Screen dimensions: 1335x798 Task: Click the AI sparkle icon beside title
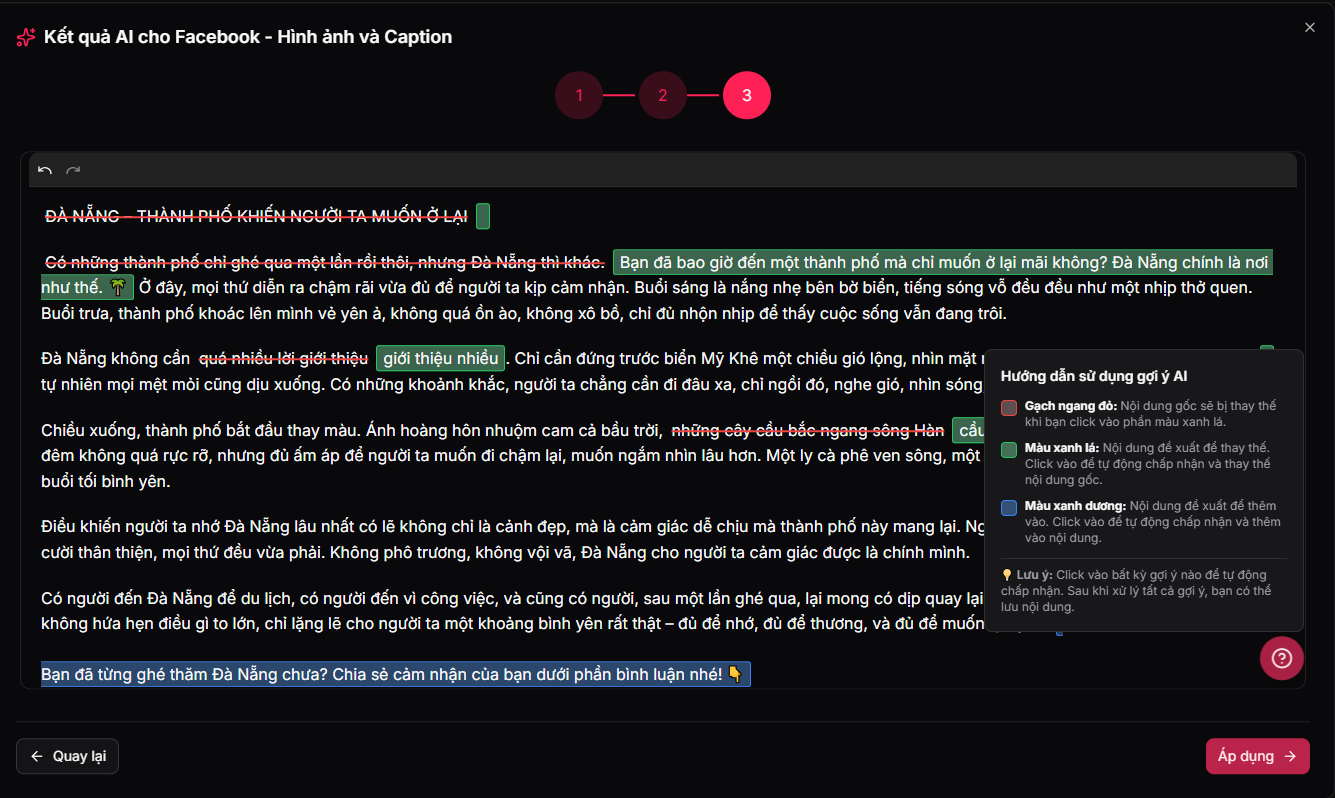26,38
